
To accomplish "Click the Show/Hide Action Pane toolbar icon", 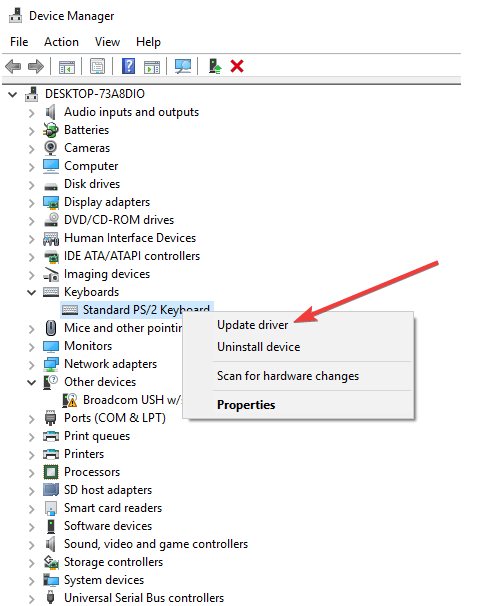I will (x=152, y=67).
